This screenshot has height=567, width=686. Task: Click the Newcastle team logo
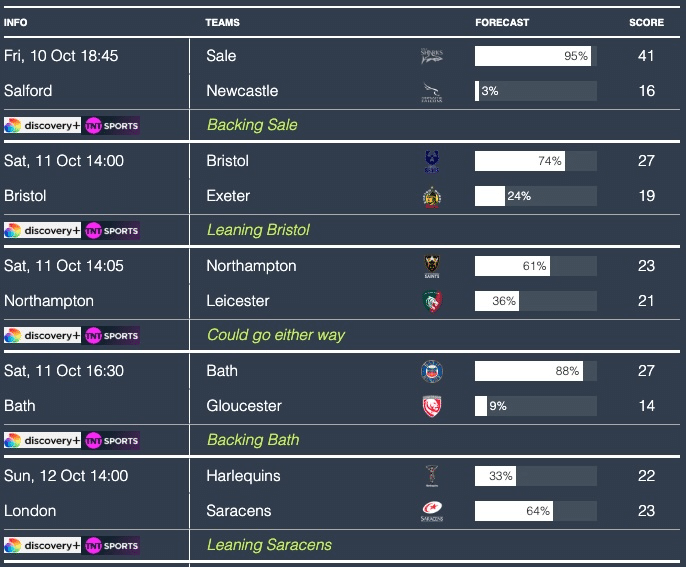[x=432, y=92]
